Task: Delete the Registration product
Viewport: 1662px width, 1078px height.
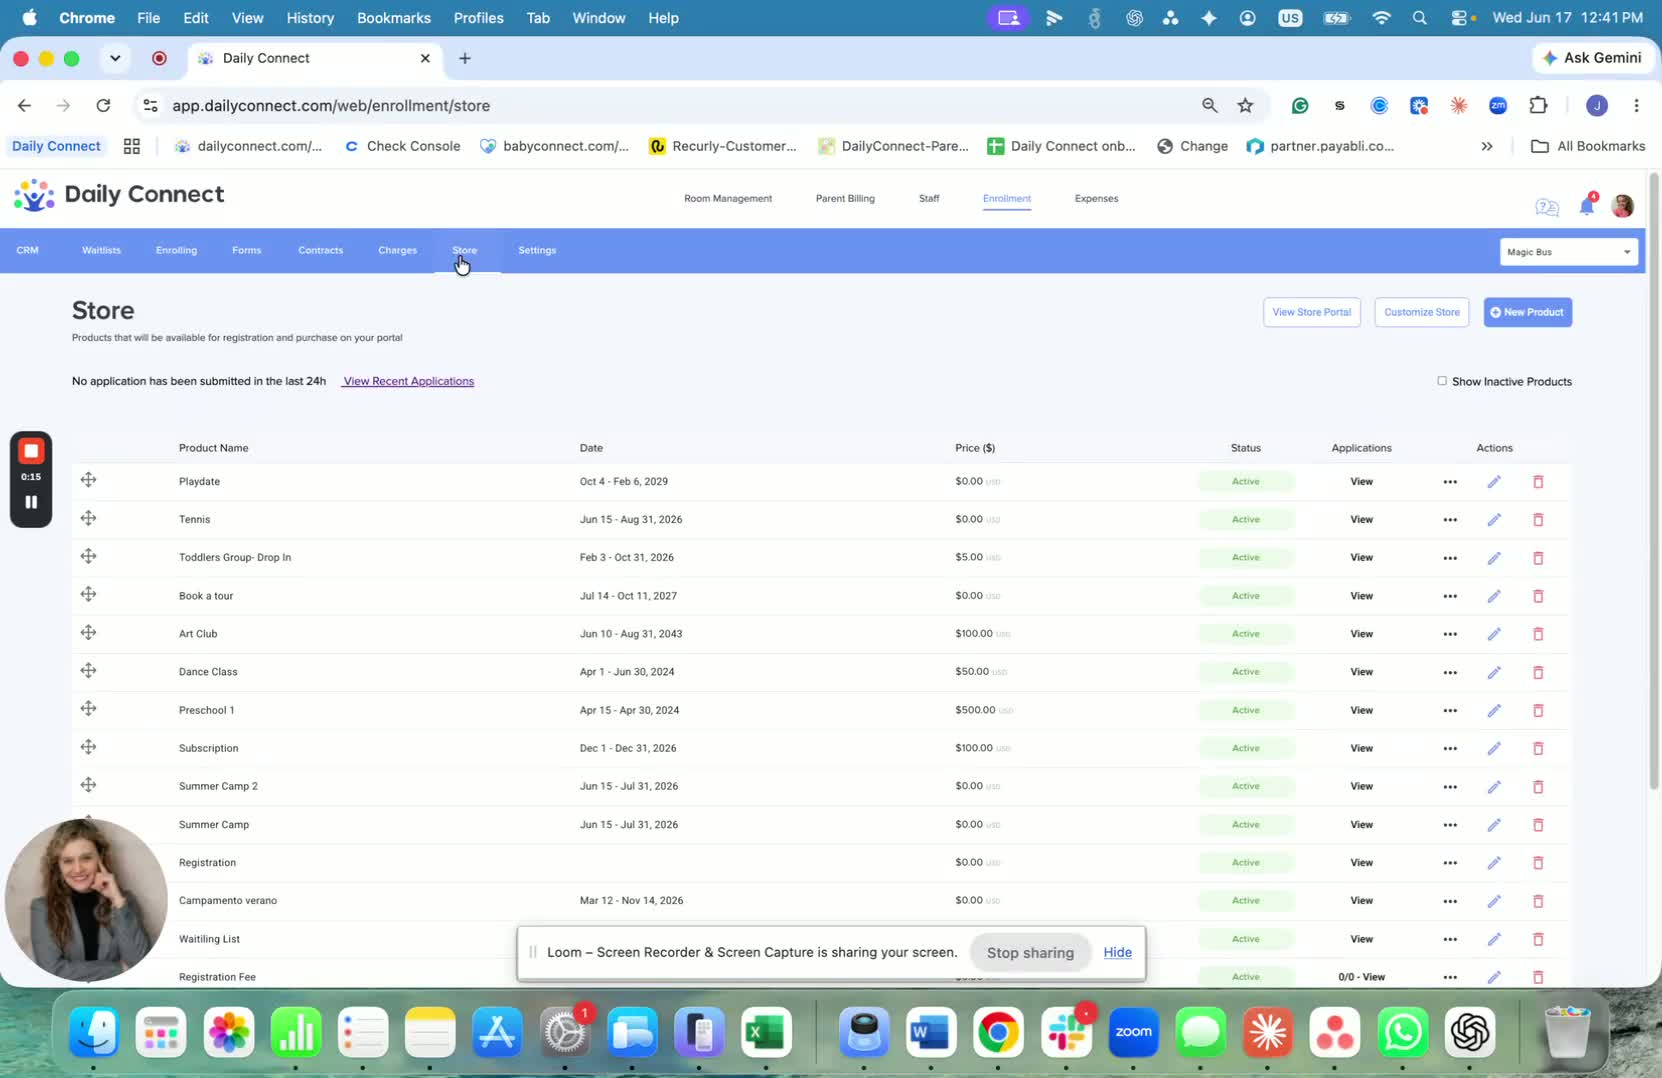Action: point(1538,863)
